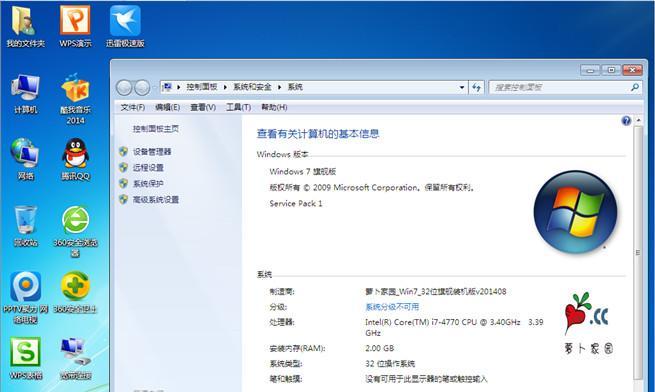Image resolution: width=655 pixels, height=392 pixels.
Task: Minimize the System control panel window
Action: click(x=590, y=70)
